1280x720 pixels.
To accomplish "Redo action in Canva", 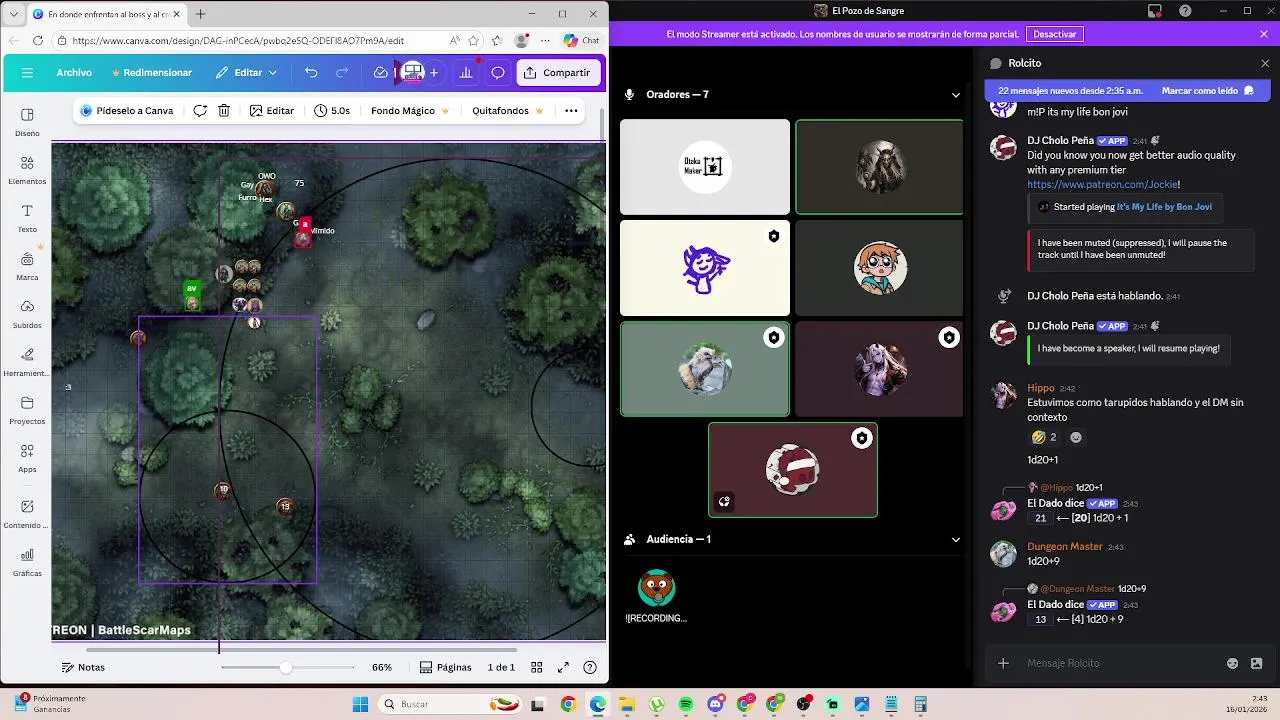I will click(342, 73).
